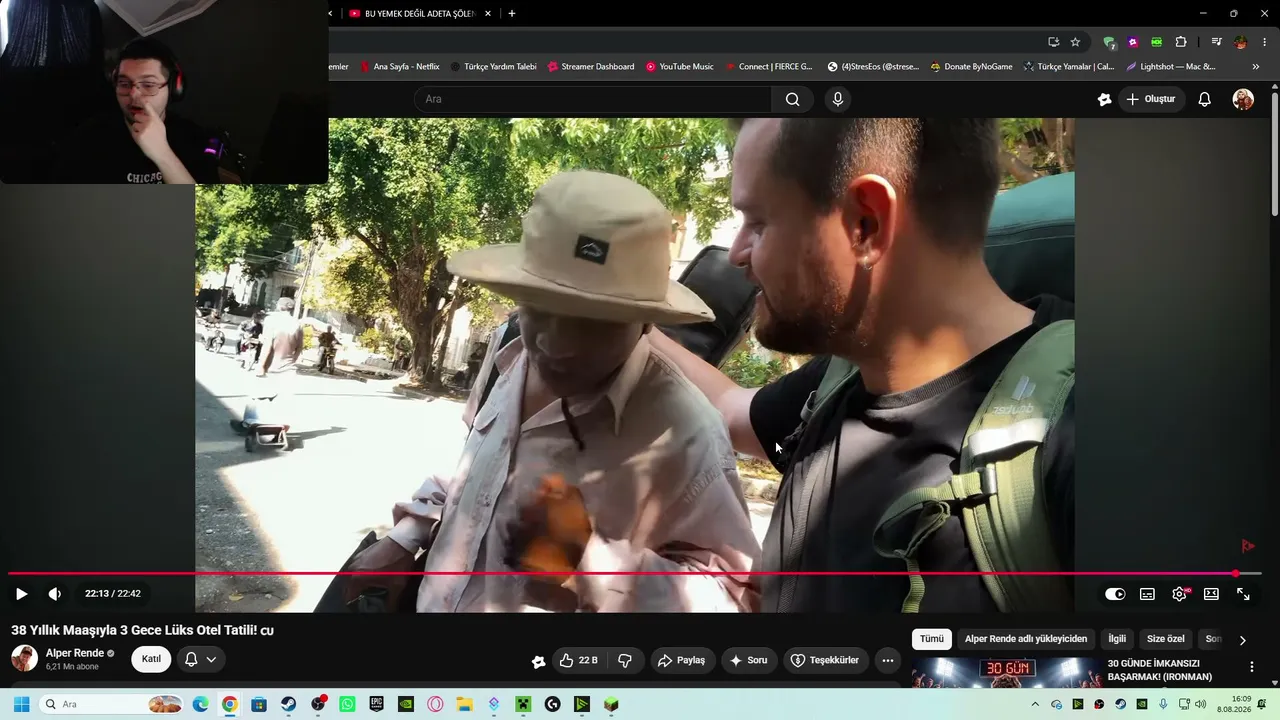This screenshot has width=1280, height=720.
Task: Open the system volume speaker icon in tray
Action: tap(1200, 704)
